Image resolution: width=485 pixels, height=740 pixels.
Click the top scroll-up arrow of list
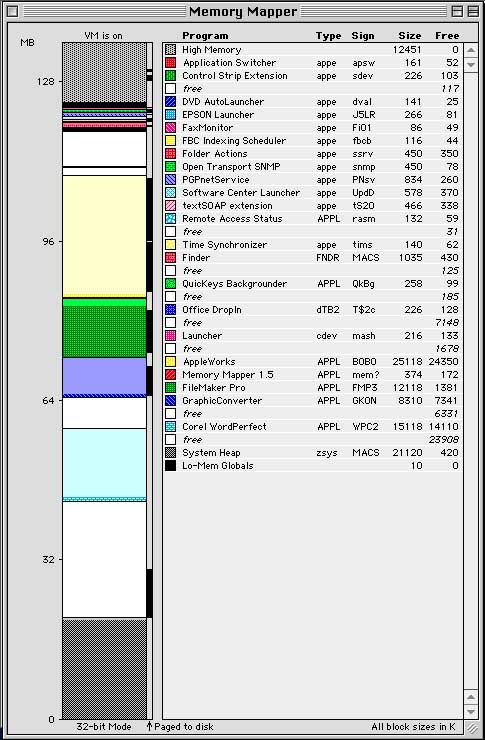click(x=471, y=50)
